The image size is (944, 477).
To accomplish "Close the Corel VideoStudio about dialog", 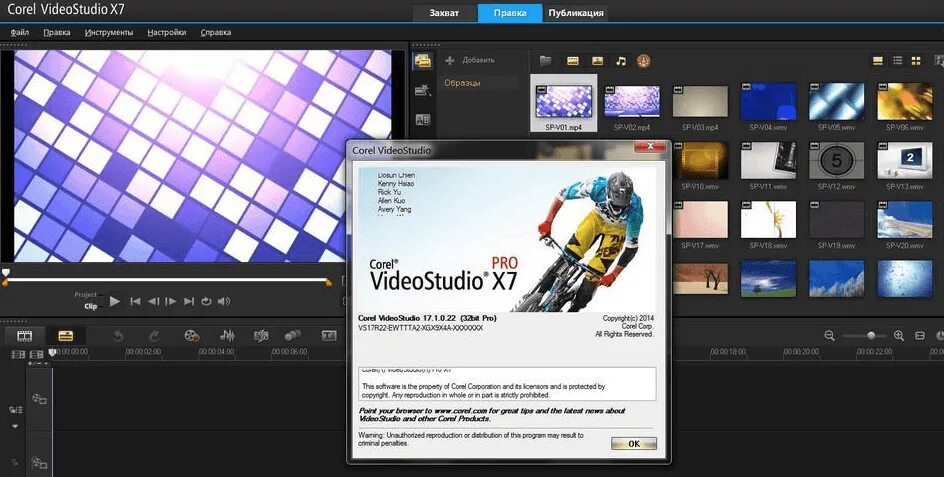I will point(650,147).
